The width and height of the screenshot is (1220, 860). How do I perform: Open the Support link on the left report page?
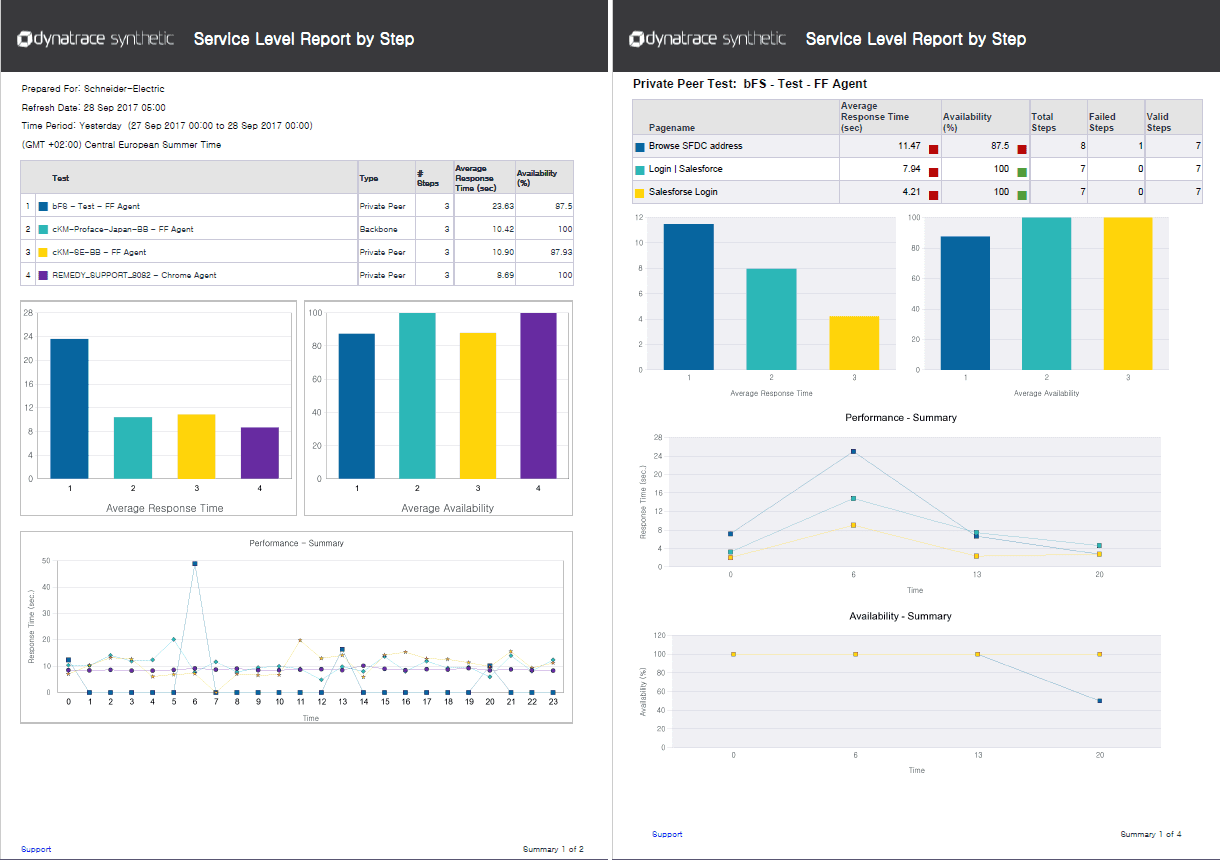point(36,849)
